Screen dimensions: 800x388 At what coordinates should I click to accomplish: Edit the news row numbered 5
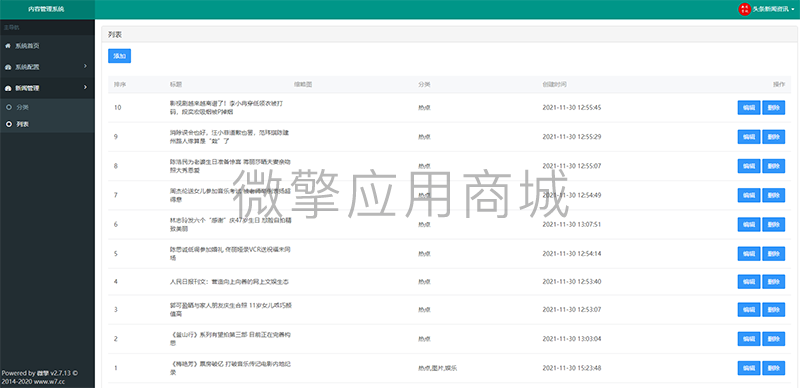coord(748,254)
